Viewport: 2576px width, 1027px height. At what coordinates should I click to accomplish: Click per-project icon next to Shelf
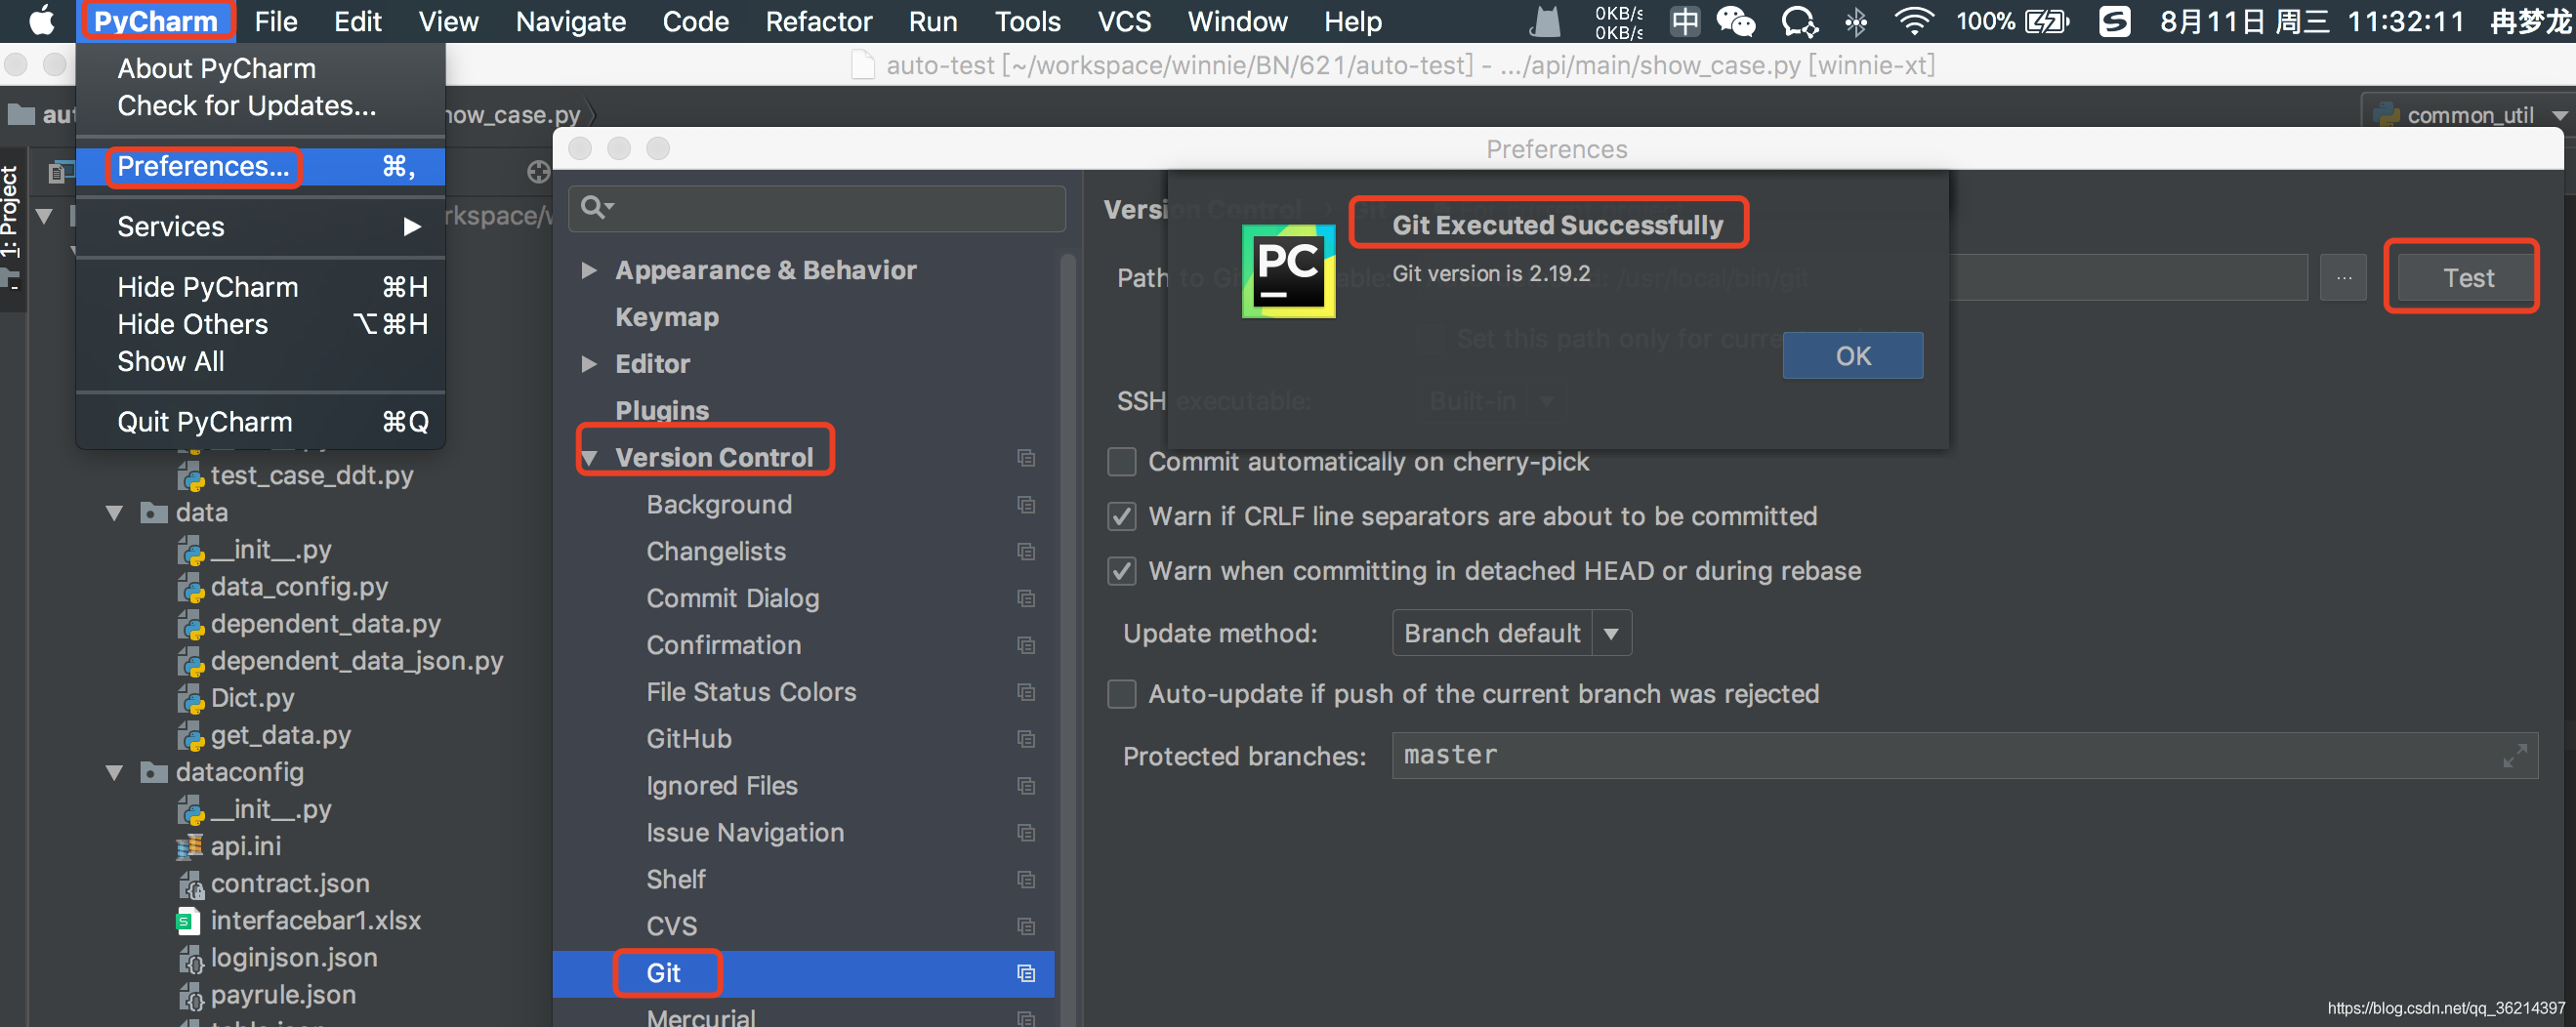[x=1026, y=880]
